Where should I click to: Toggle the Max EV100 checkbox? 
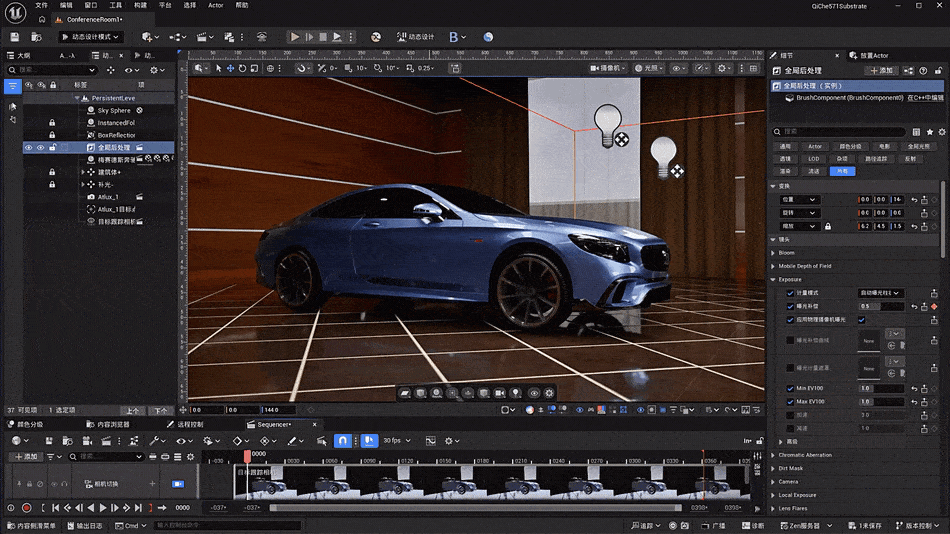(790, 402)
